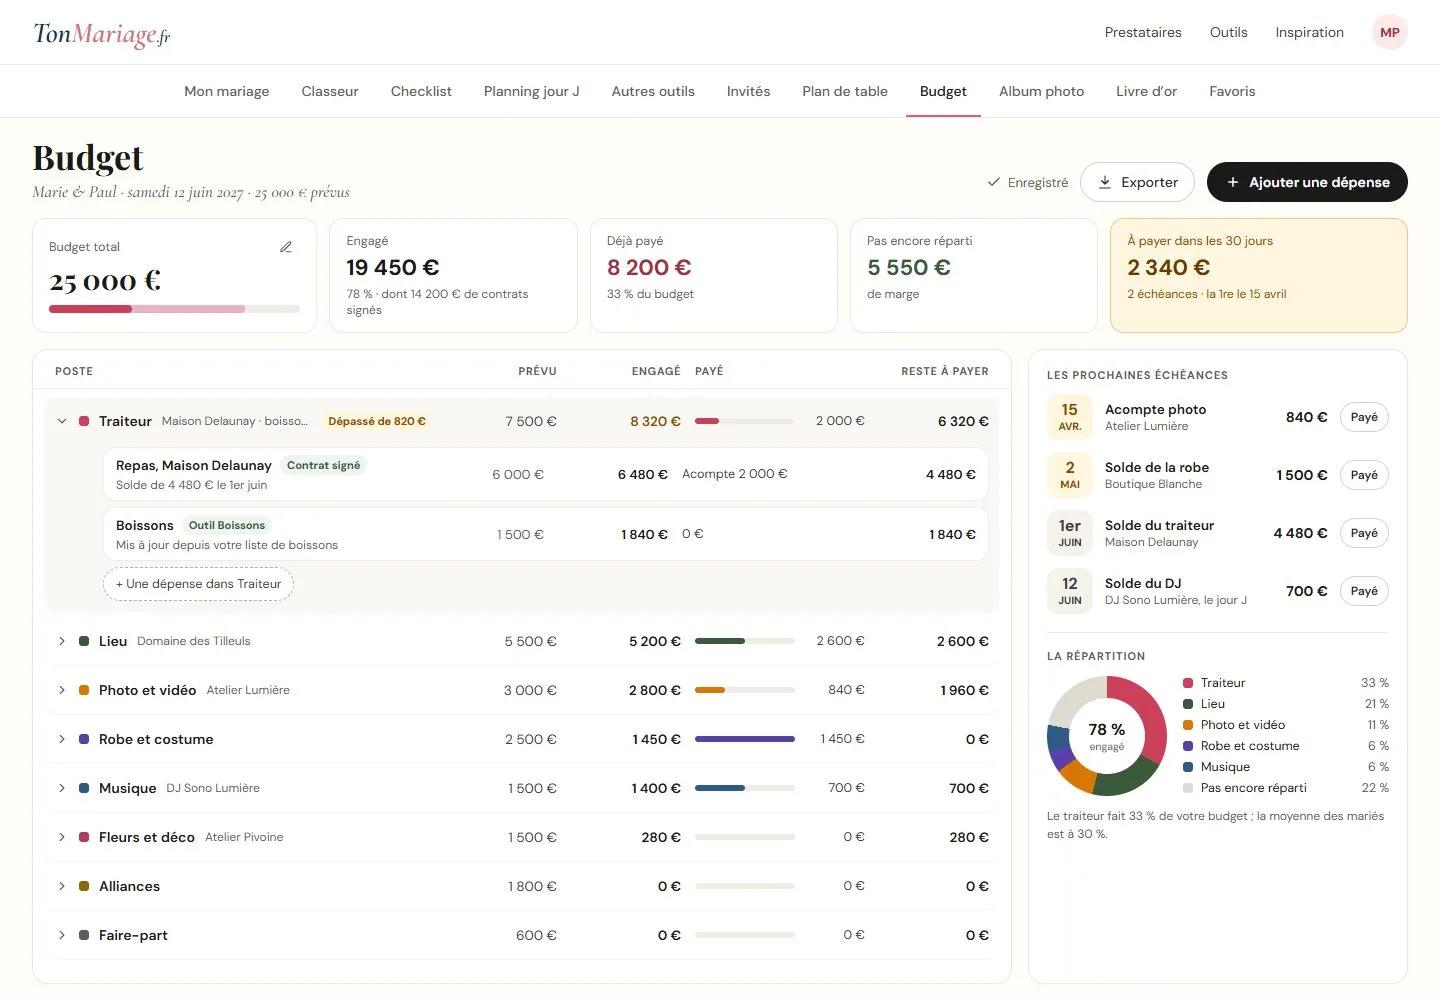Click the 78 % engagé donut chart
The image size is (1440, 1000).
coord(1107,736)
